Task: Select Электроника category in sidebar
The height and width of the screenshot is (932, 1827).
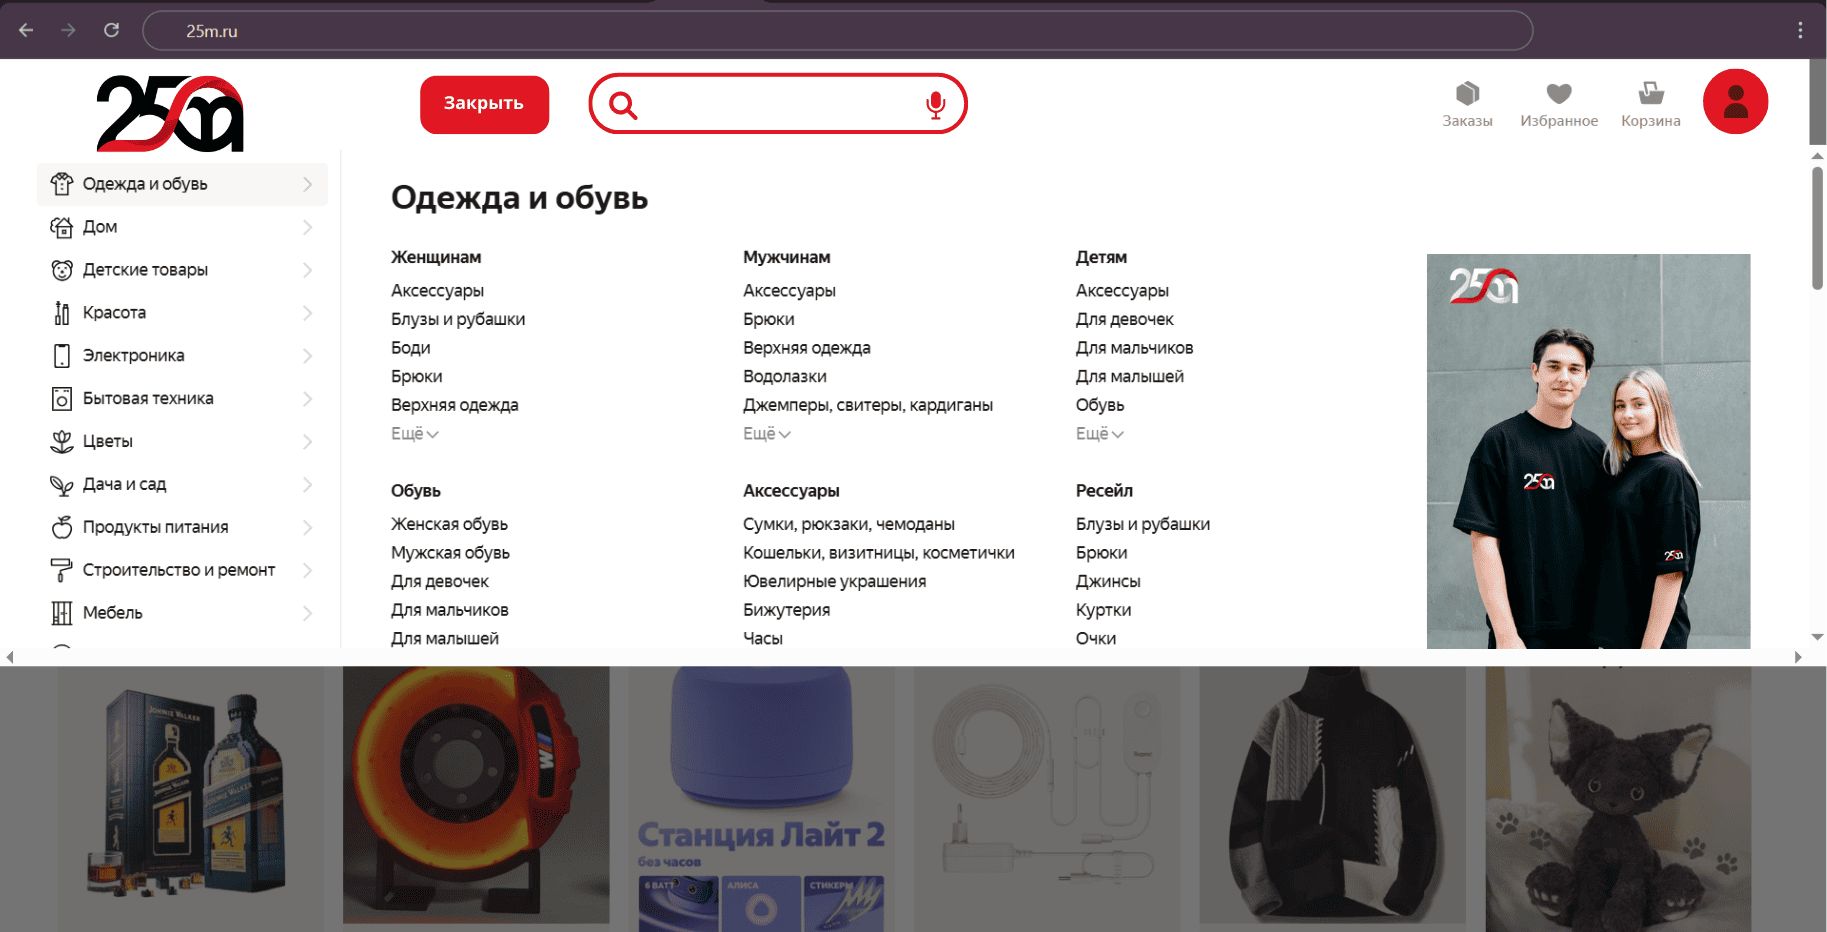Action: click(x=133, y=356)
